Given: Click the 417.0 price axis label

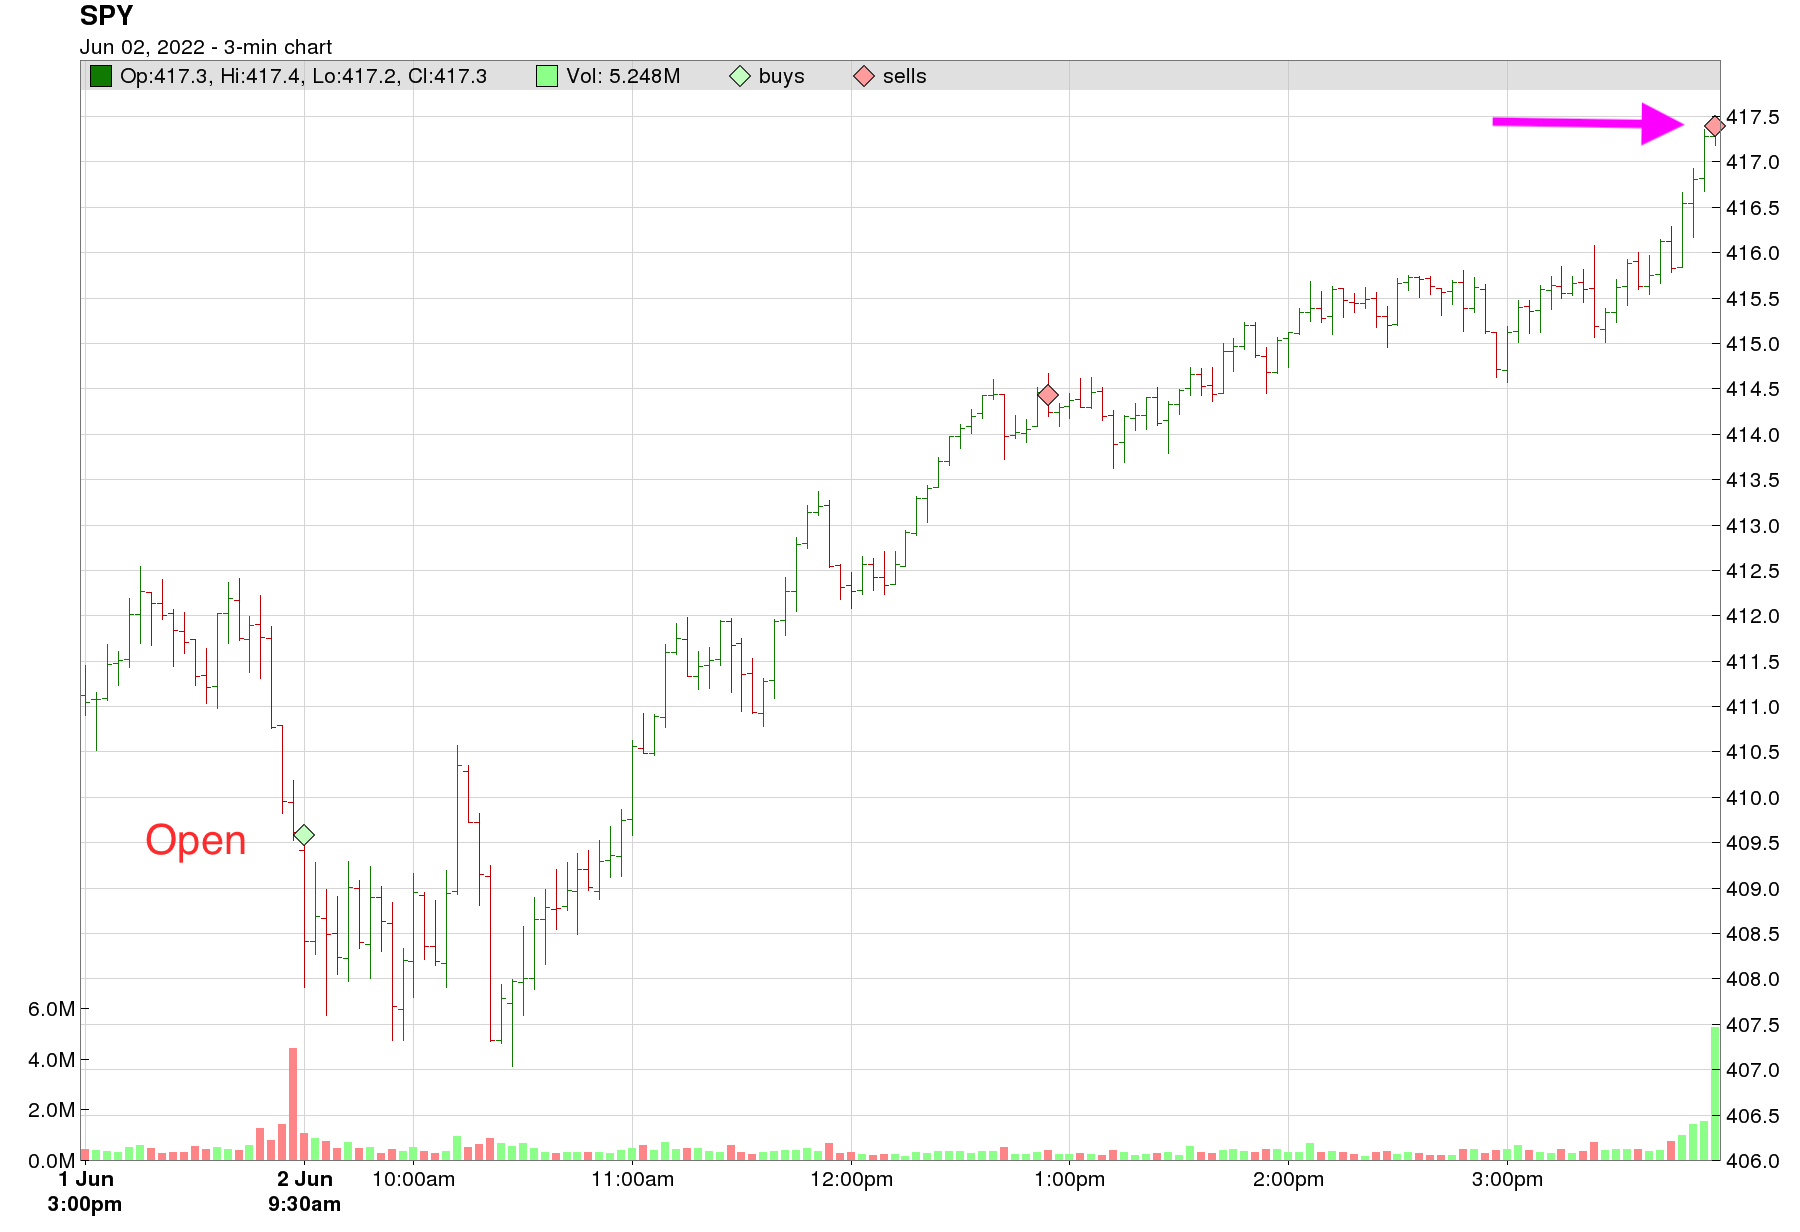Looking at the screenshot, I should (1753, 162).
